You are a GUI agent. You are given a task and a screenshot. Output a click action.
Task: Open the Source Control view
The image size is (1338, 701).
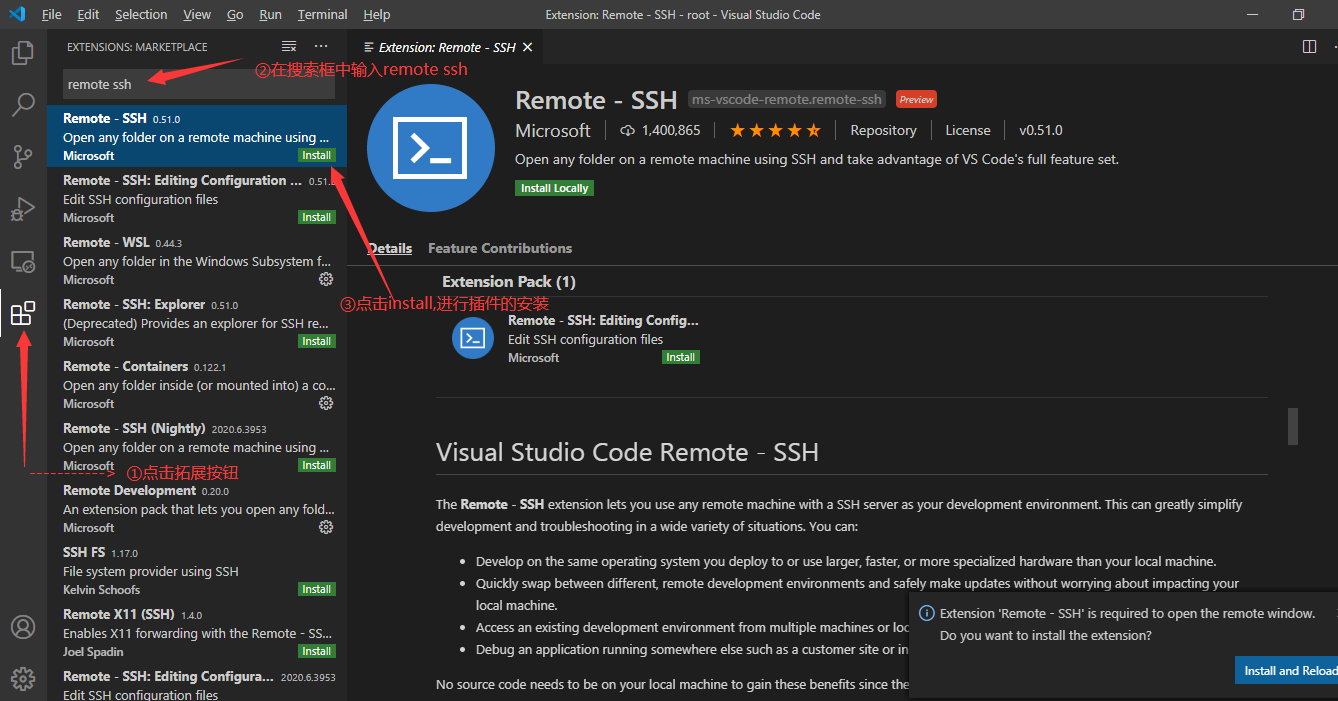point(22,157)
